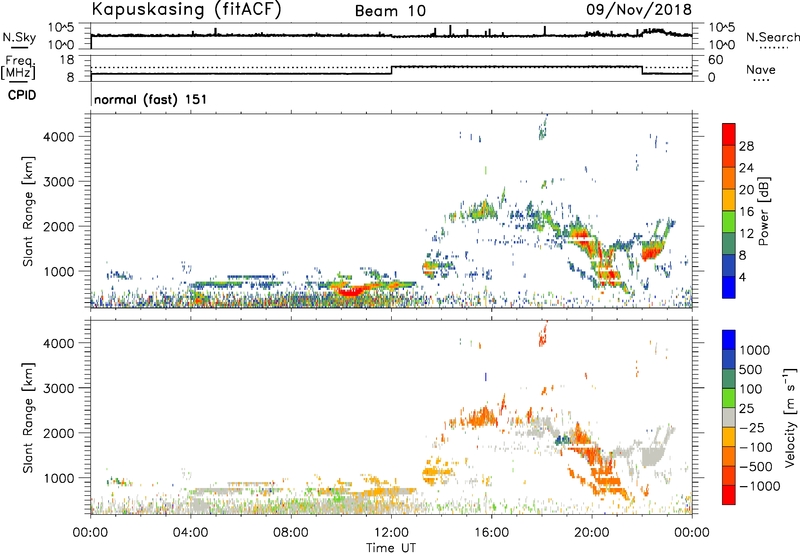Click the '16:00' time axis tick label

pyautogui.click(x=491, y=533)
